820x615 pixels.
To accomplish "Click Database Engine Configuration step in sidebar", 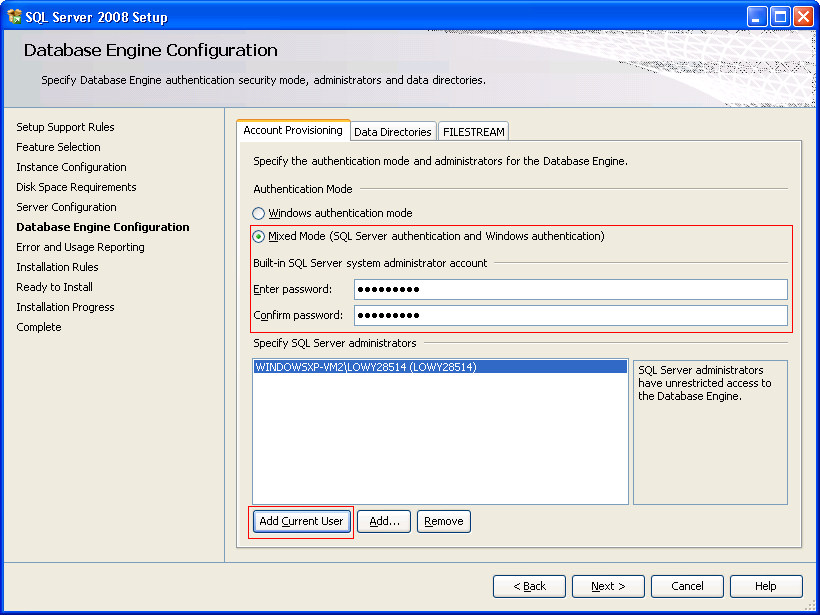I will 103,227.
